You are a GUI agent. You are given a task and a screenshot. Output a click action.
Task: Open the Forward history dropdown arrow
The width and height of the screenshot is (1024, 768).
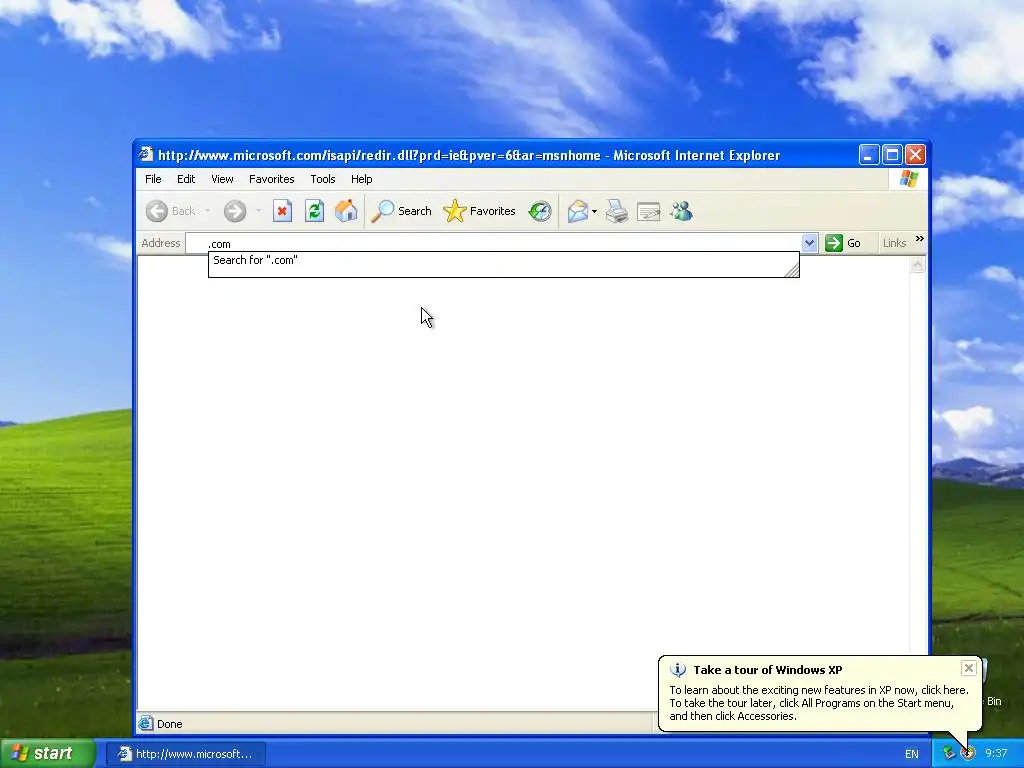tap(258, 211)
